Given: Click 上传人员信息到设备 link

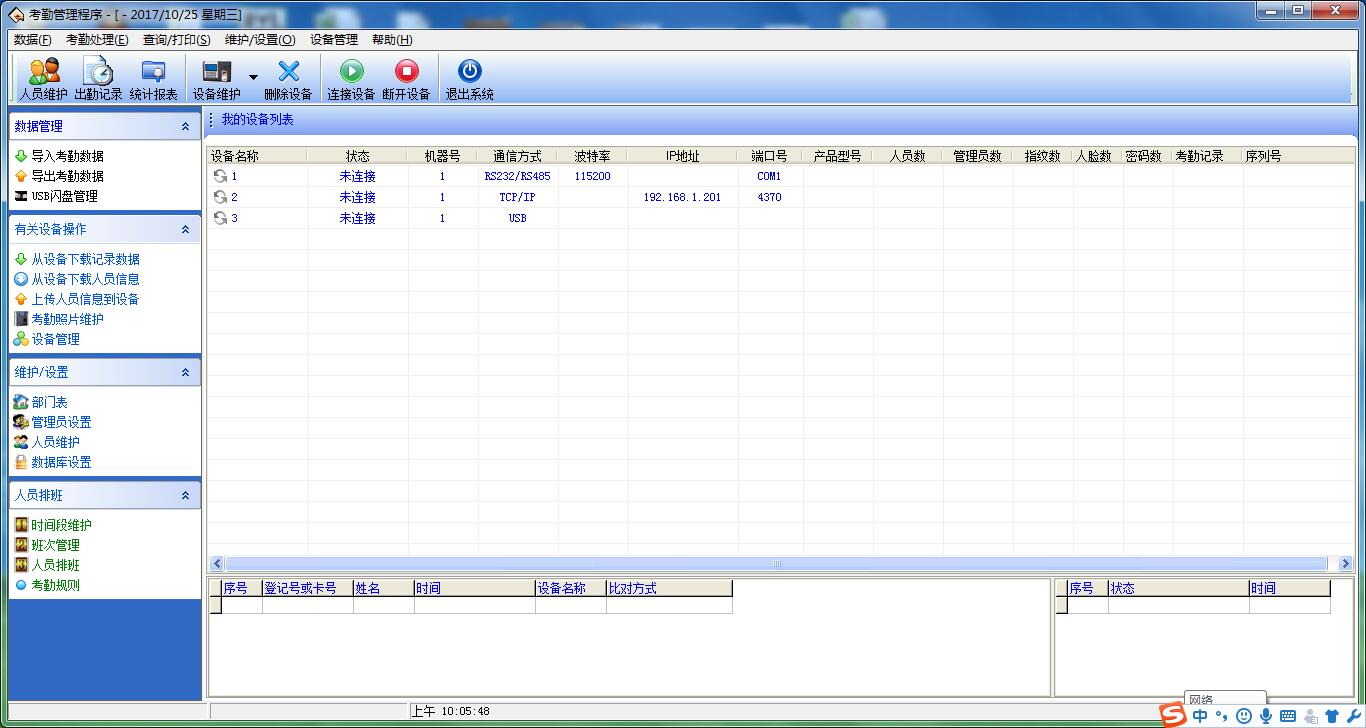Looking at the screenshot, I should [x=85, y=299].
